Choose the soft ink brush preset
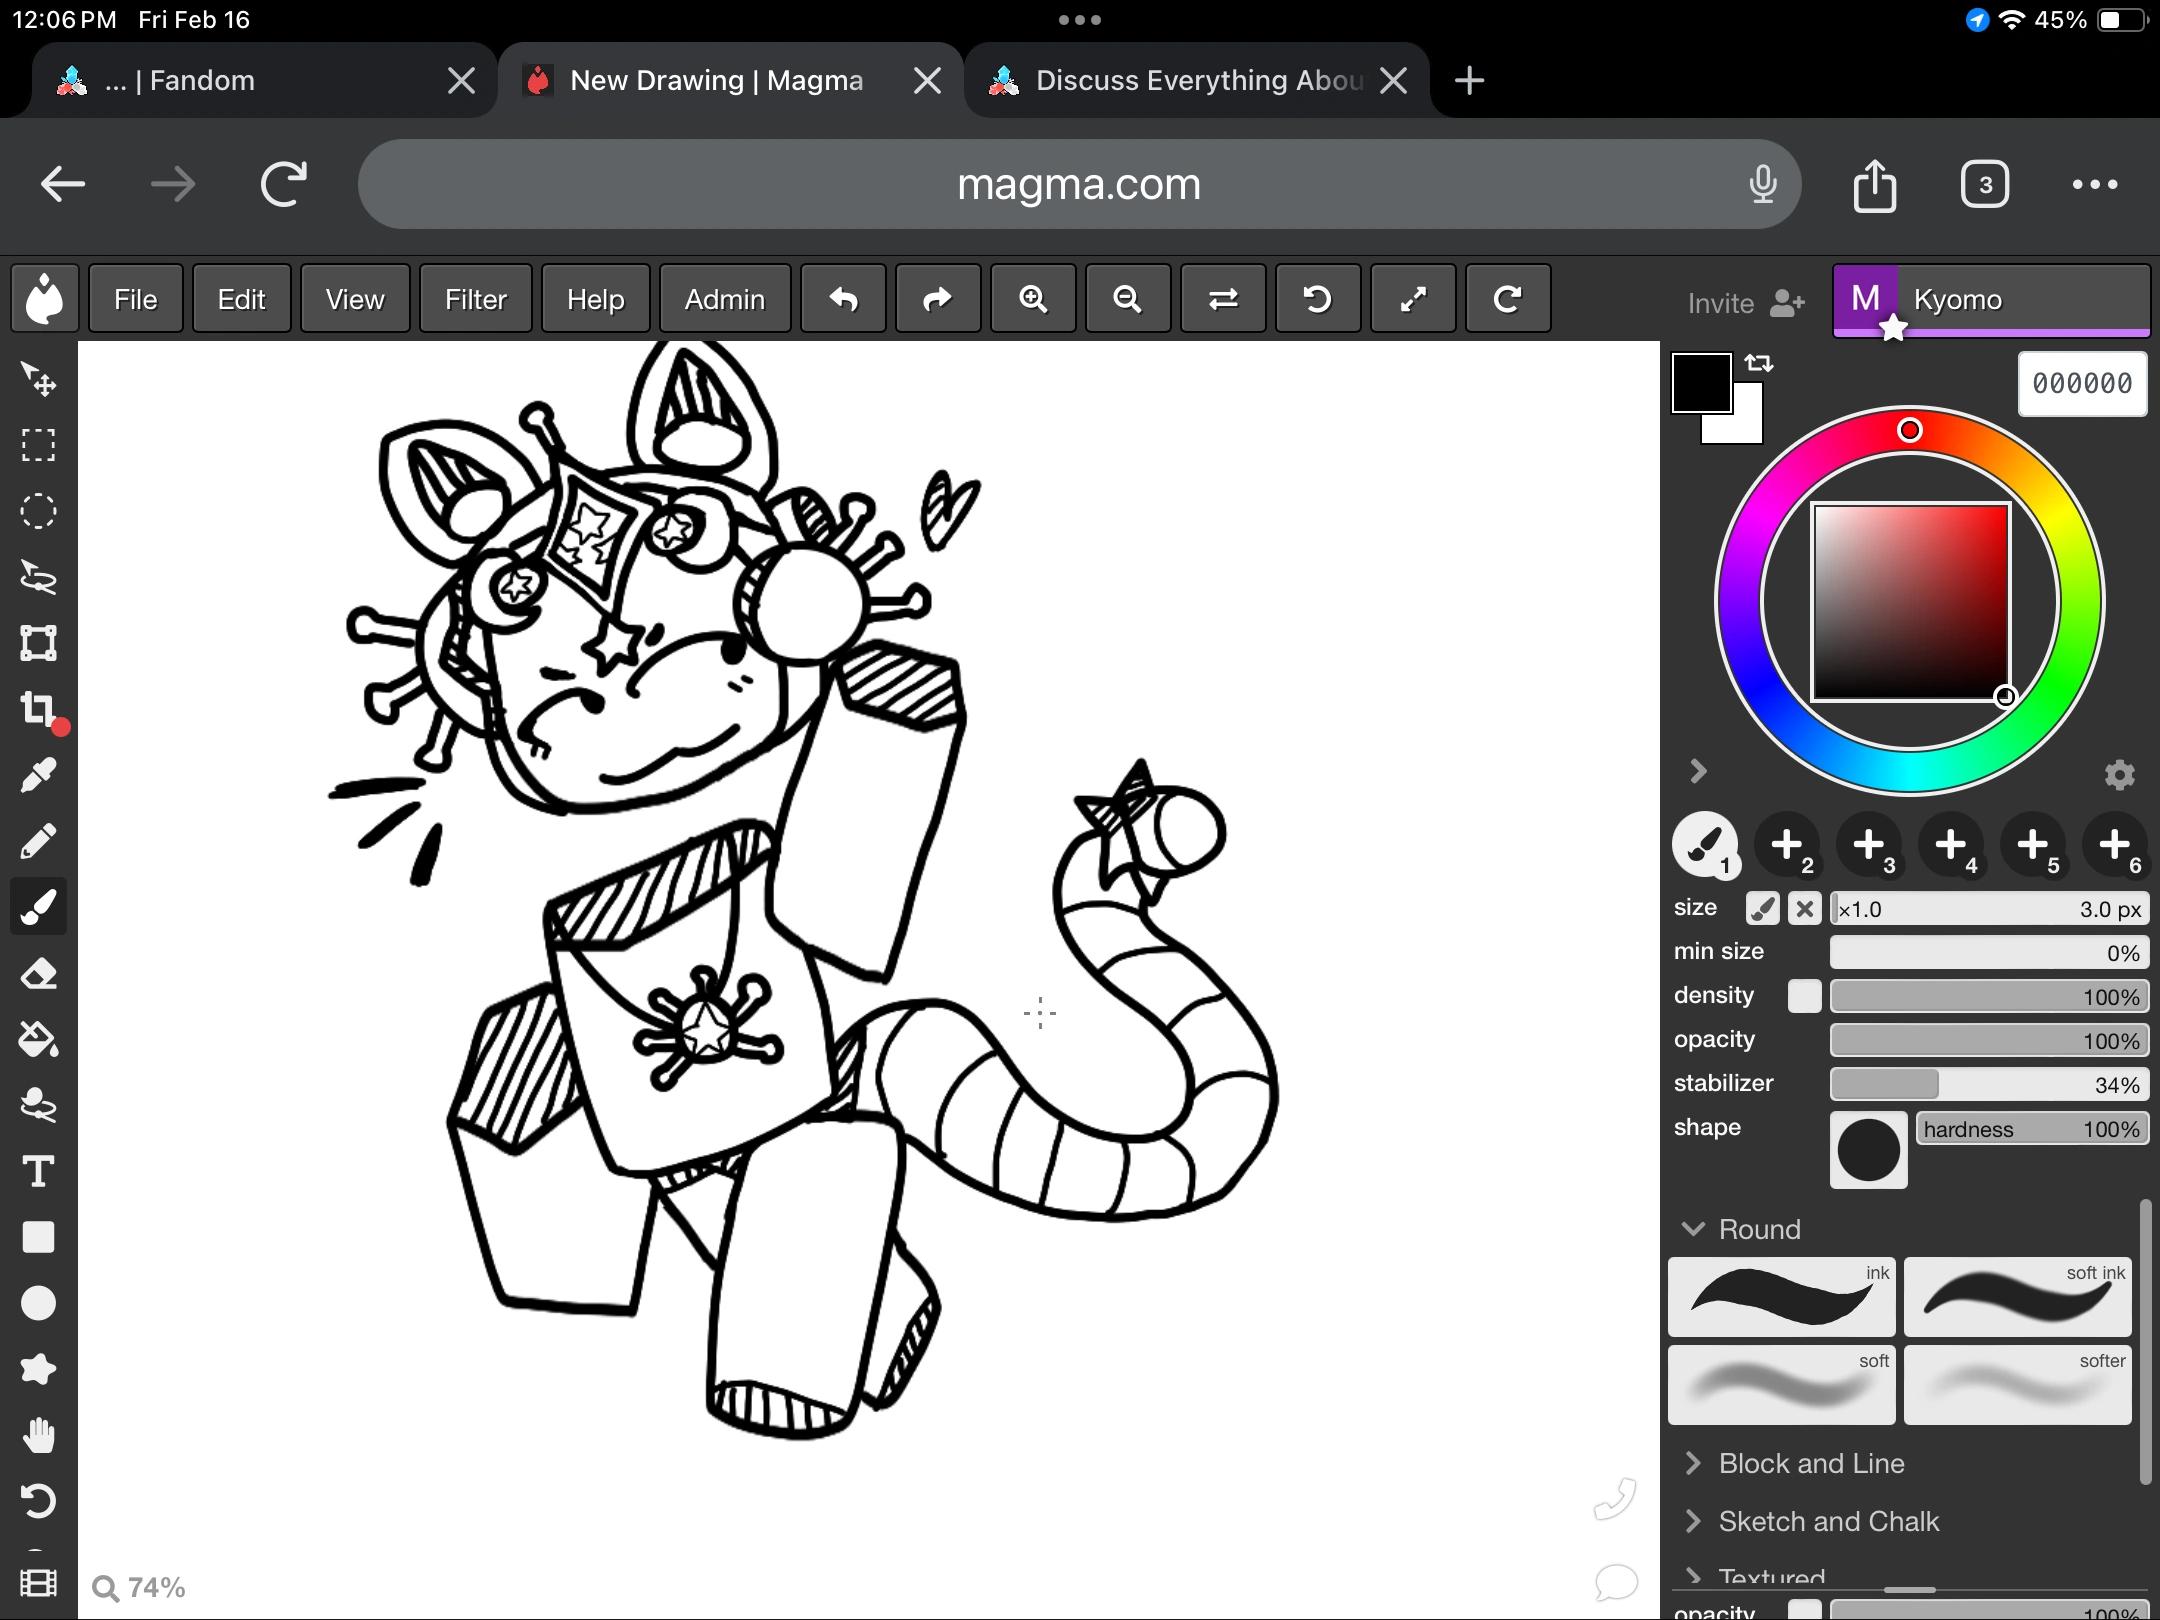The height and width of the screenshot is (1620, 2160). point(2017,1298)
